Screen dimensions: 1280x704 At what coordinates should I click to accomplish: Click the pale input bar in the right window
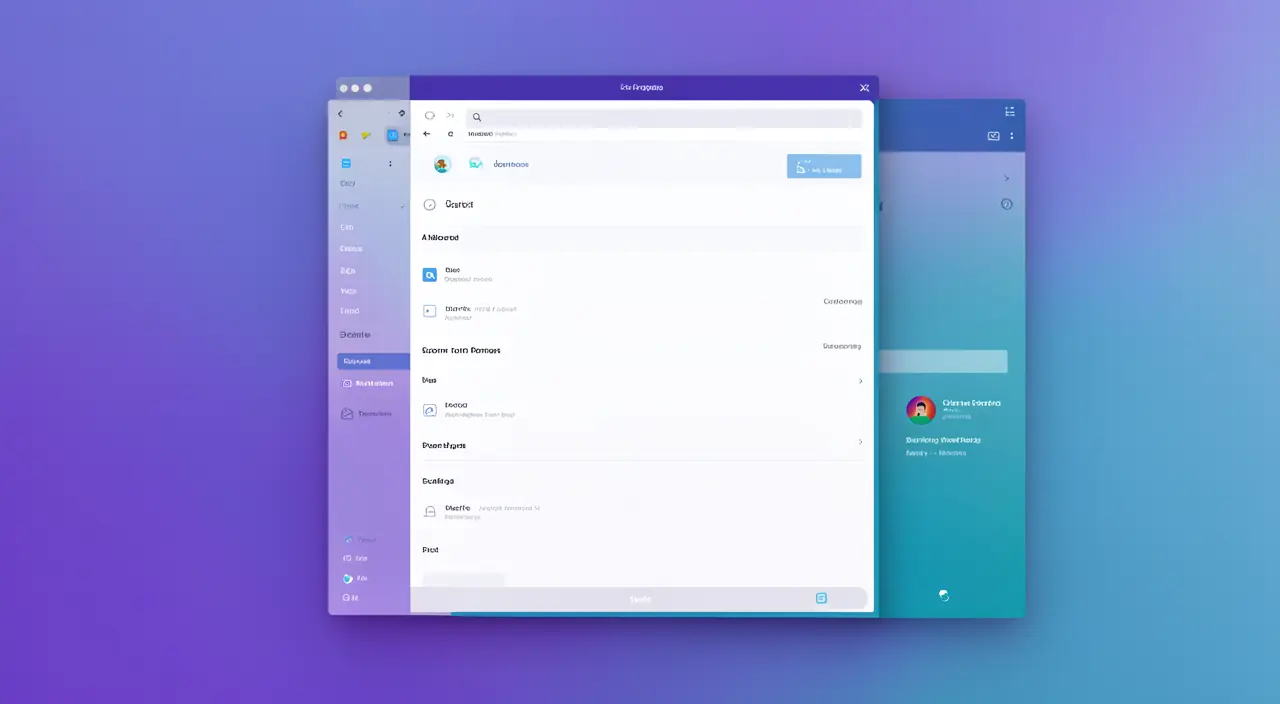[943, 361]
